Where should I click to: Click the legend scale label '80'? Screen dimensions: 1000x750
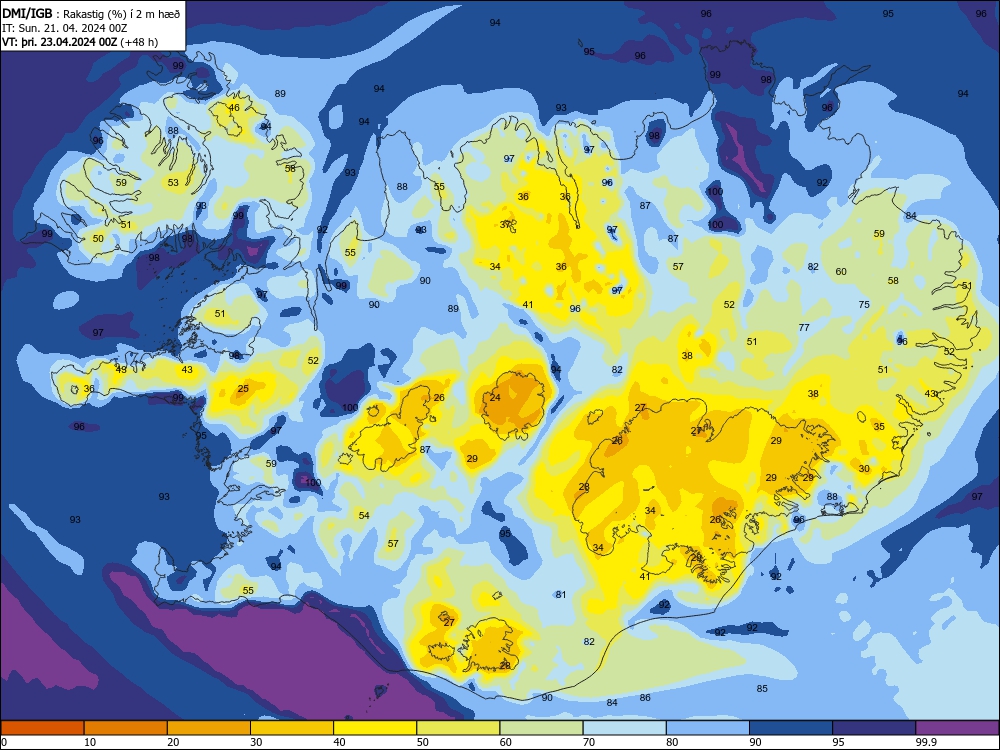point(672,742)
